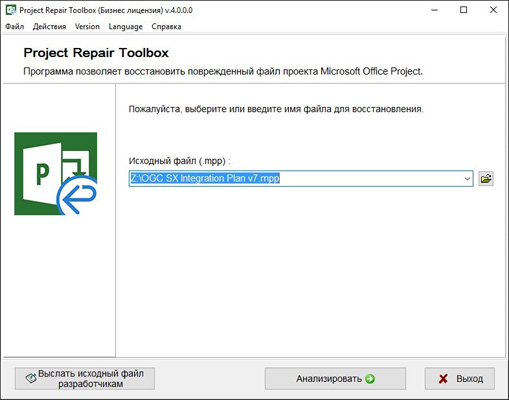Click the Выход button
Screen dimensions: 509x400
click(460, 379)
